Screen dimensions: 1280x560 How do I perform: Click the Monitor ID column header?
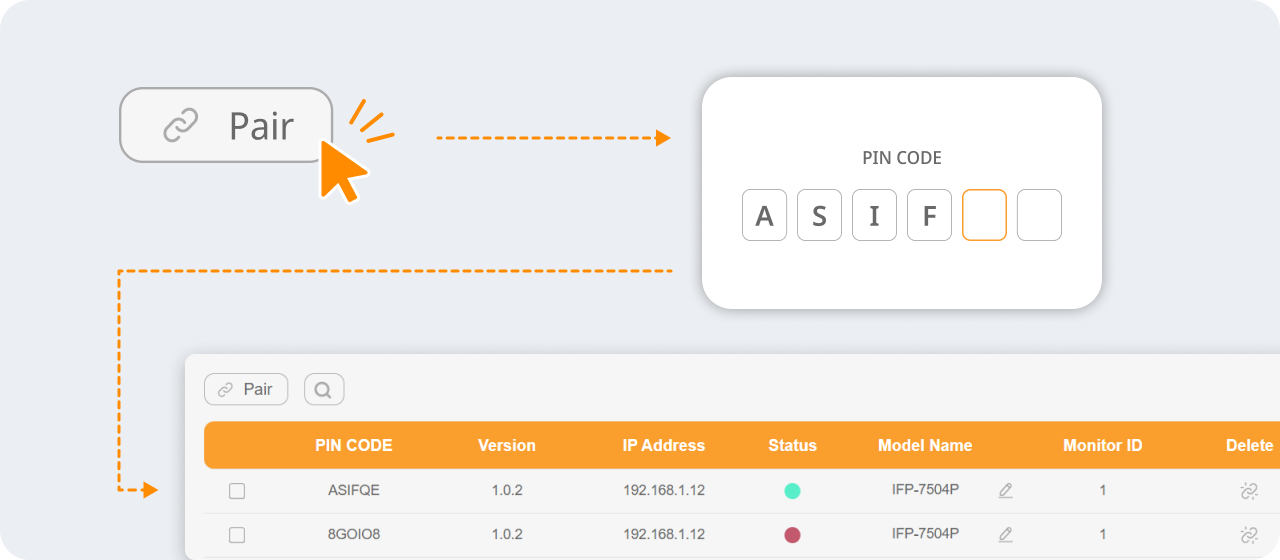1102,446
